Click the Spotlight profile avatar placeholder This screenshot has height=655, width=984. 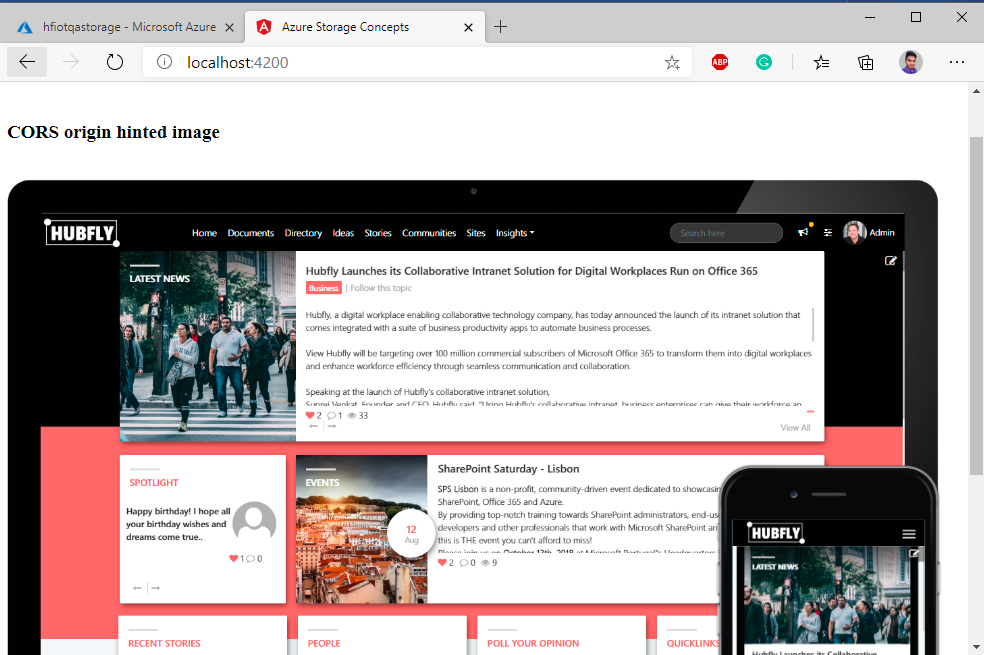254,522
